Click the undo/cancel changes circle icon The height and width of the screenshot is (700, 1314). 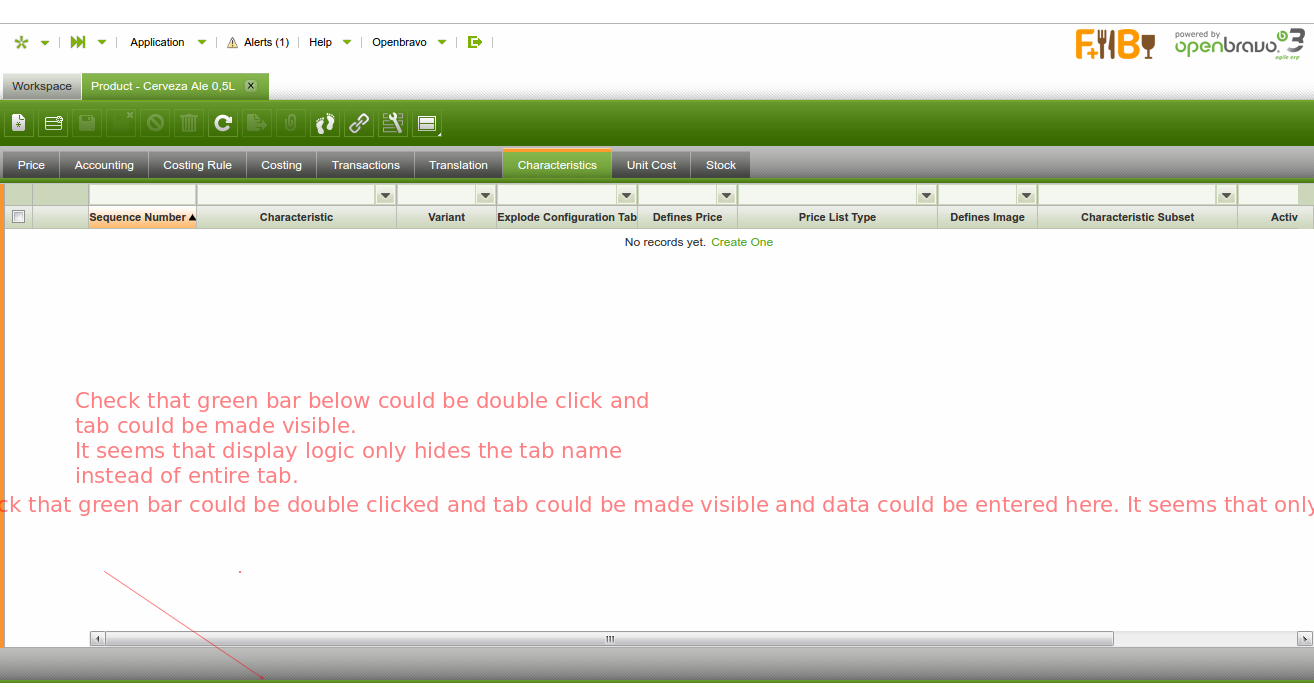(155, 123)
